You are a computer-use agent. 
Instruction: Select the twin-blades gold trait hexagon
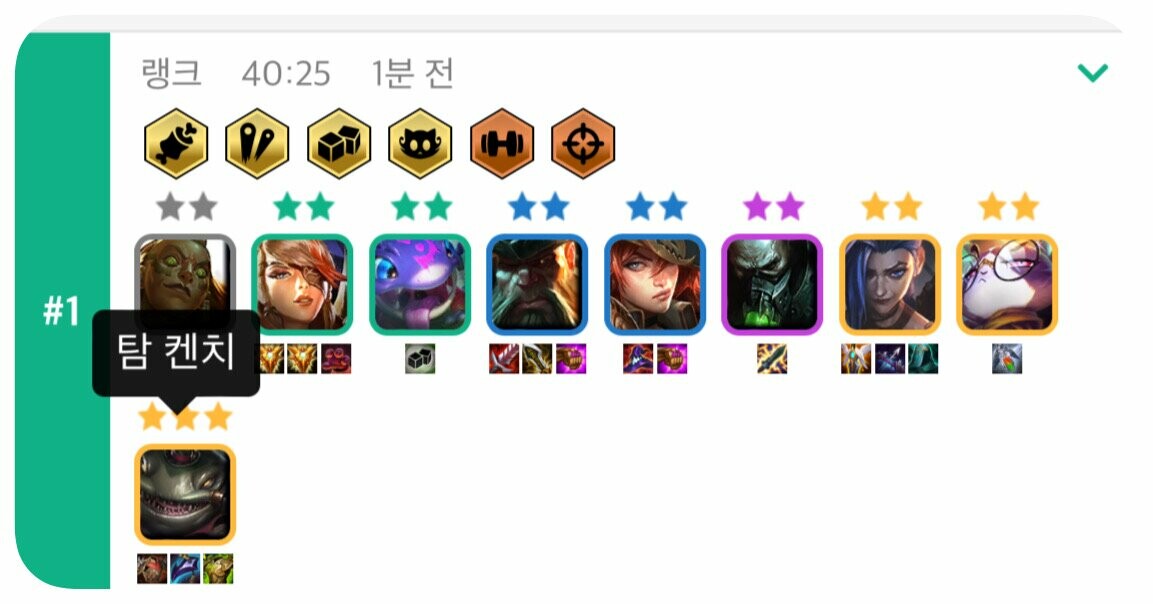257,143
